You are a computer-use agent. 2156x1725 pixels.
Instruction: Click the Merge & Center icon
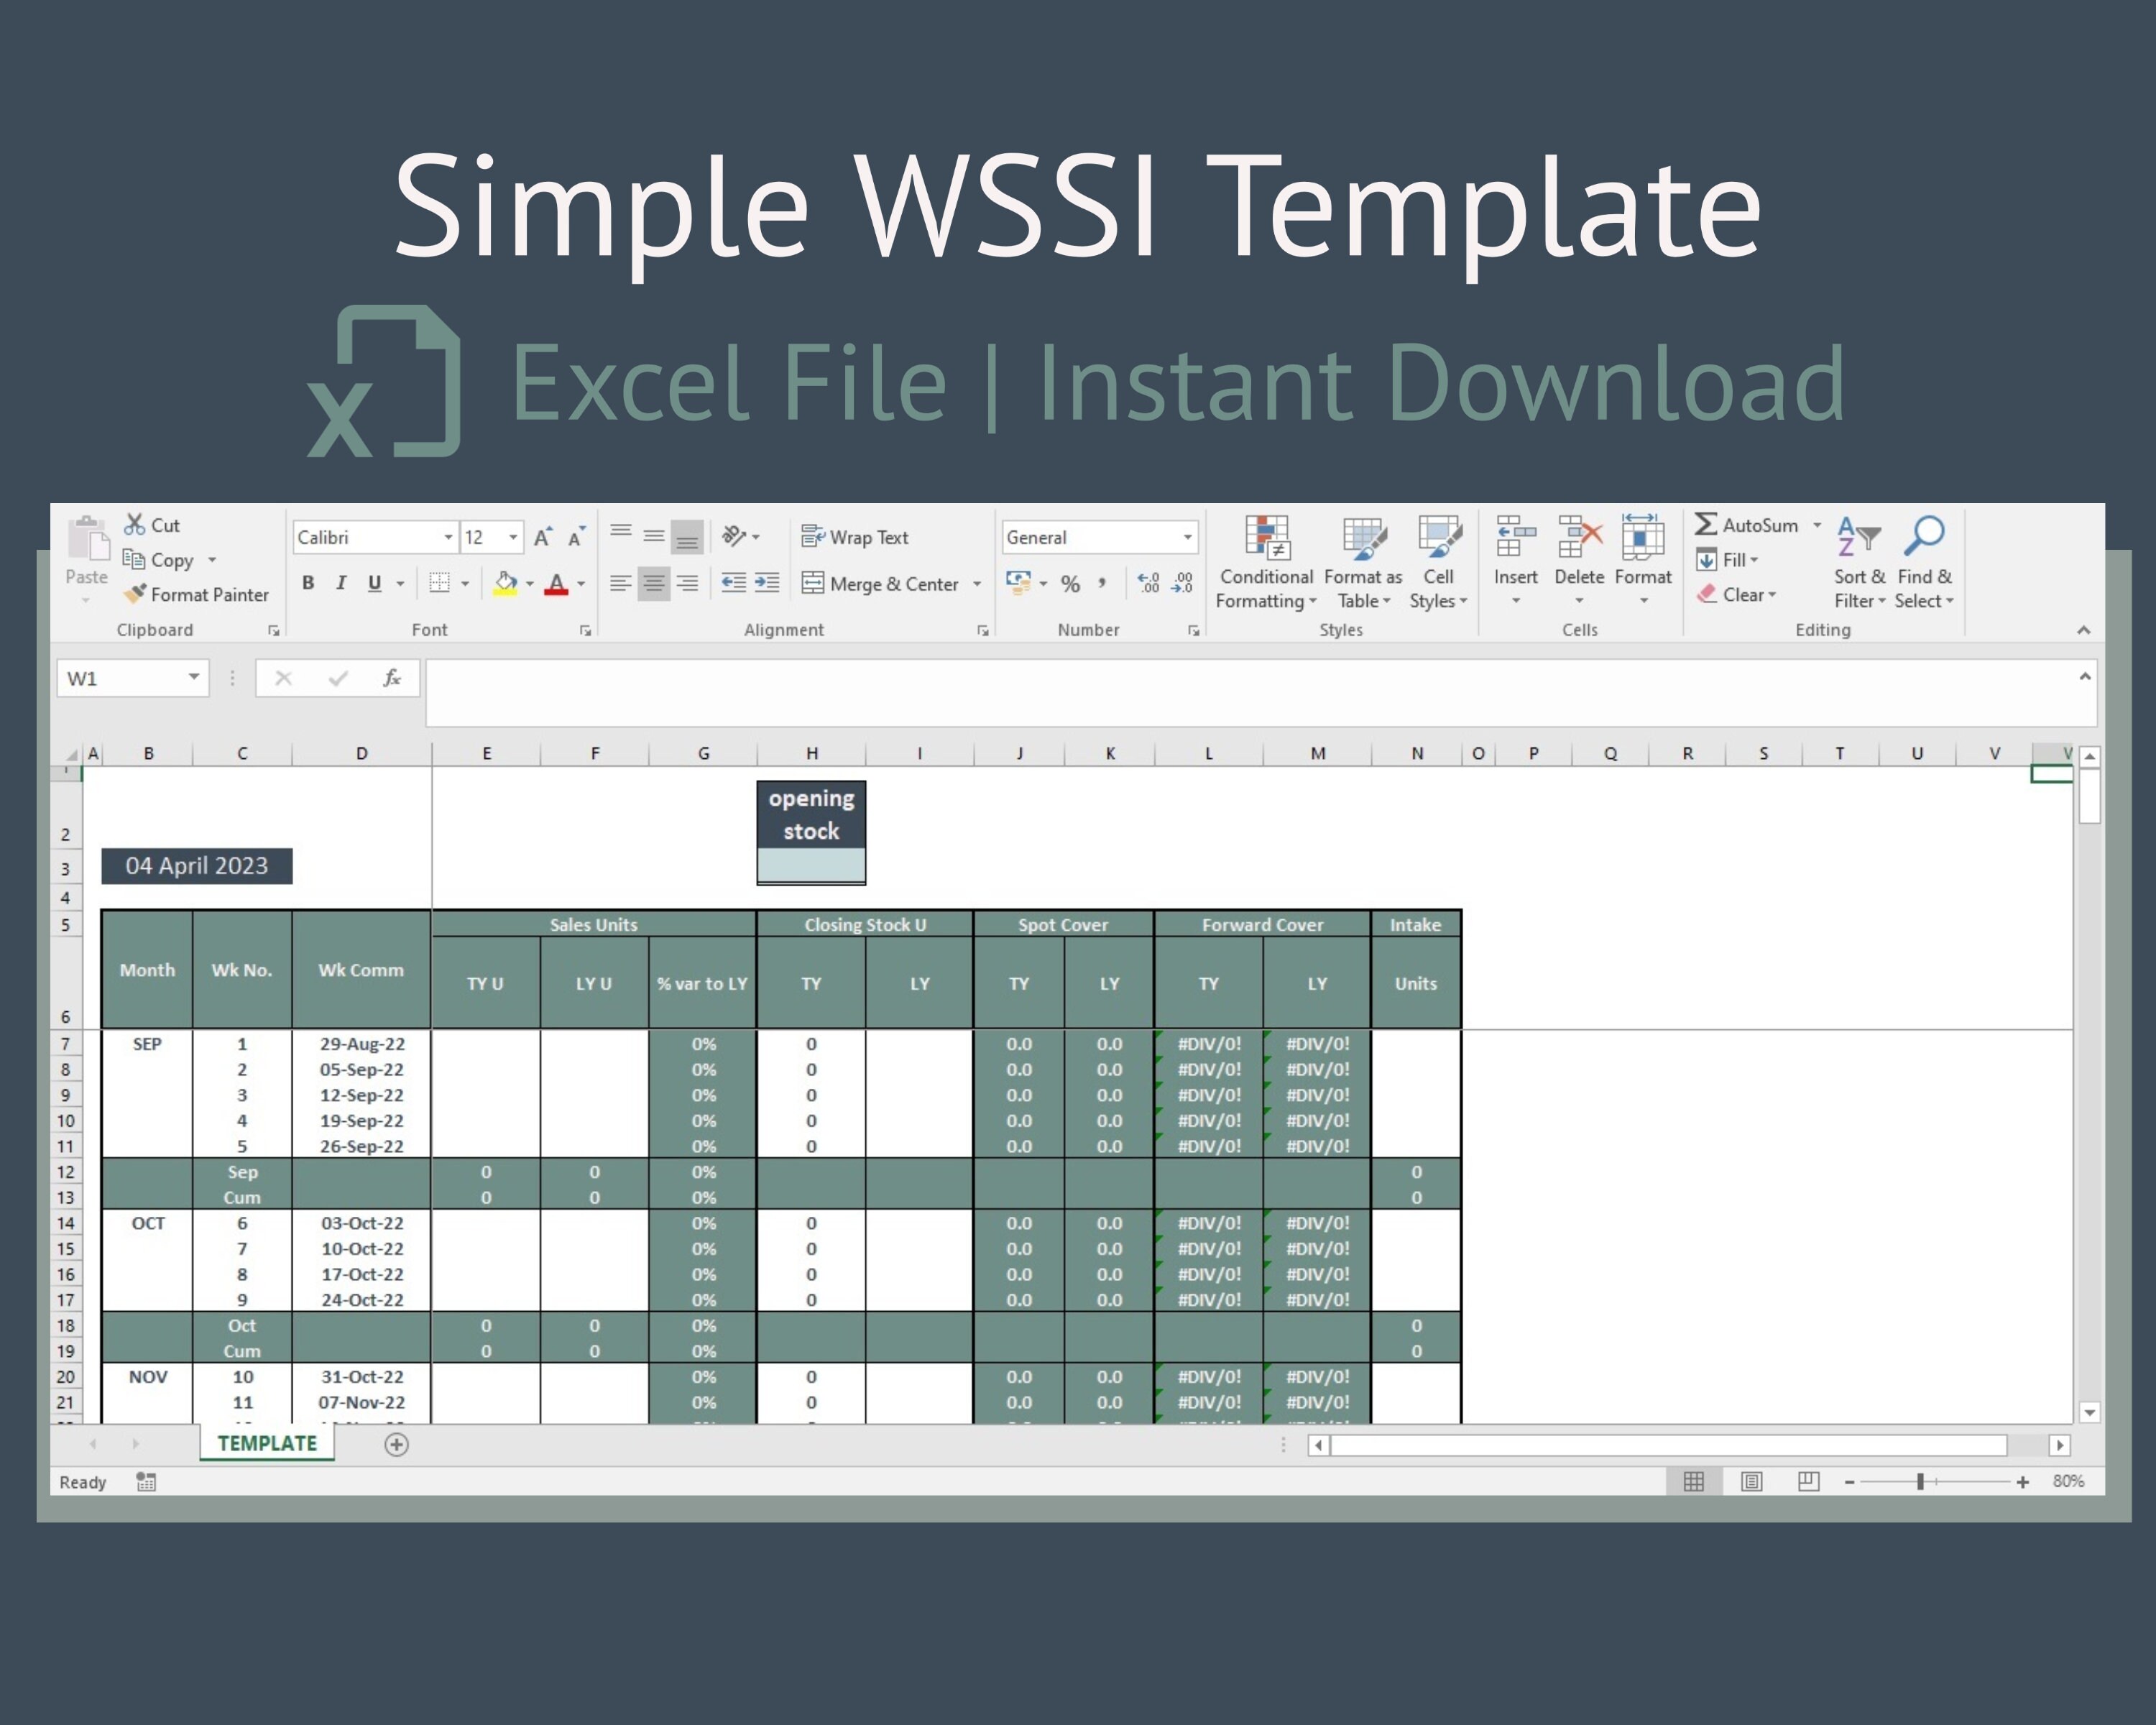point(814,583)
